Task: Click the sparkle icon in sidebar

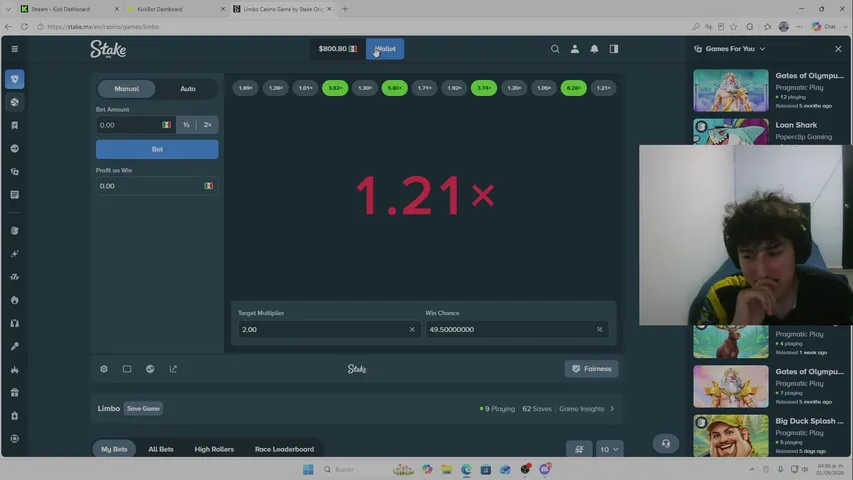Action: point(15,254)
